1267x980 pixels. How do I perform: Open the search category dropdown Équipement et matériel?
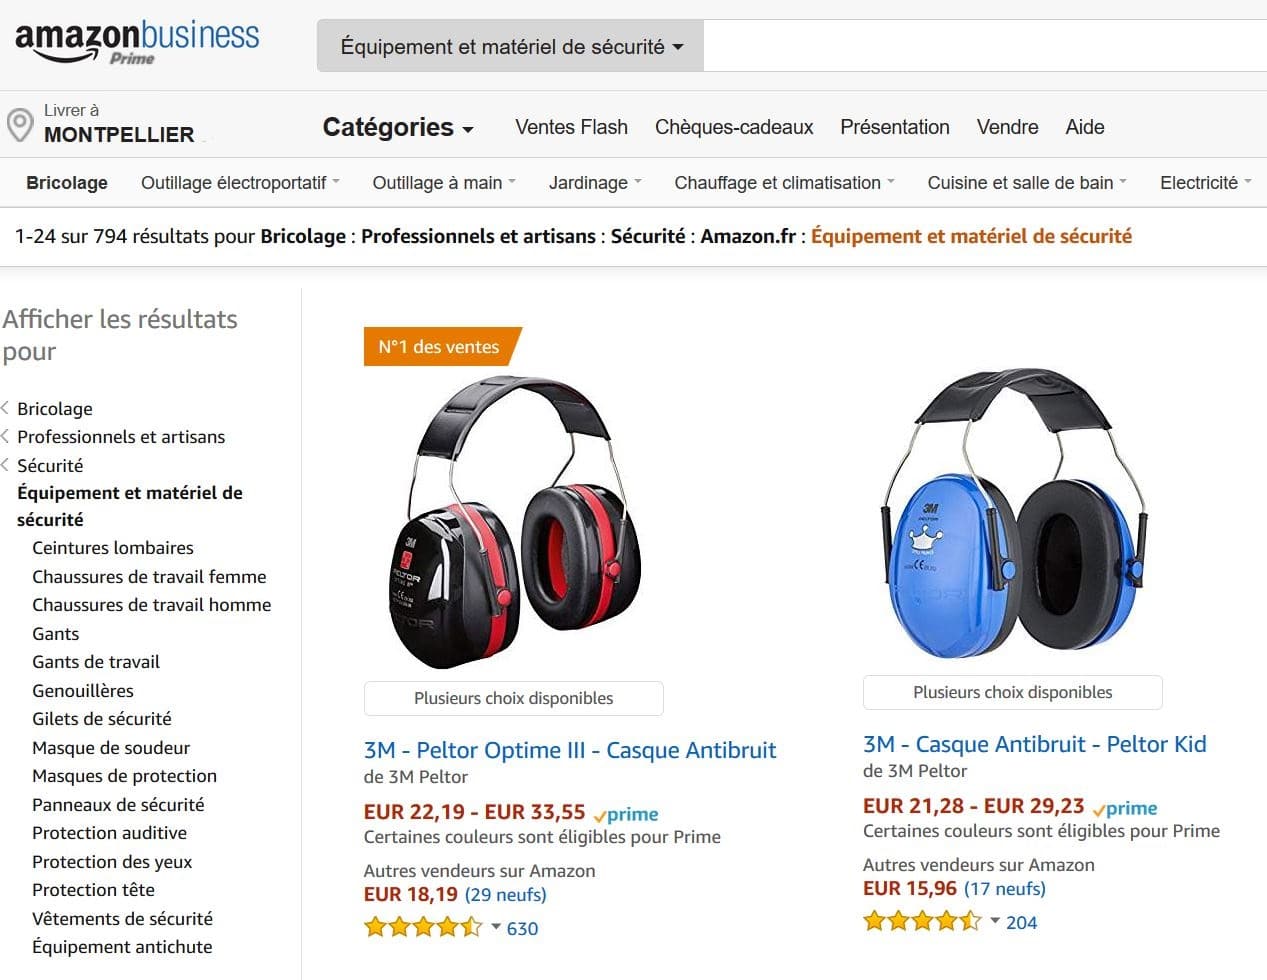(511, 46)
